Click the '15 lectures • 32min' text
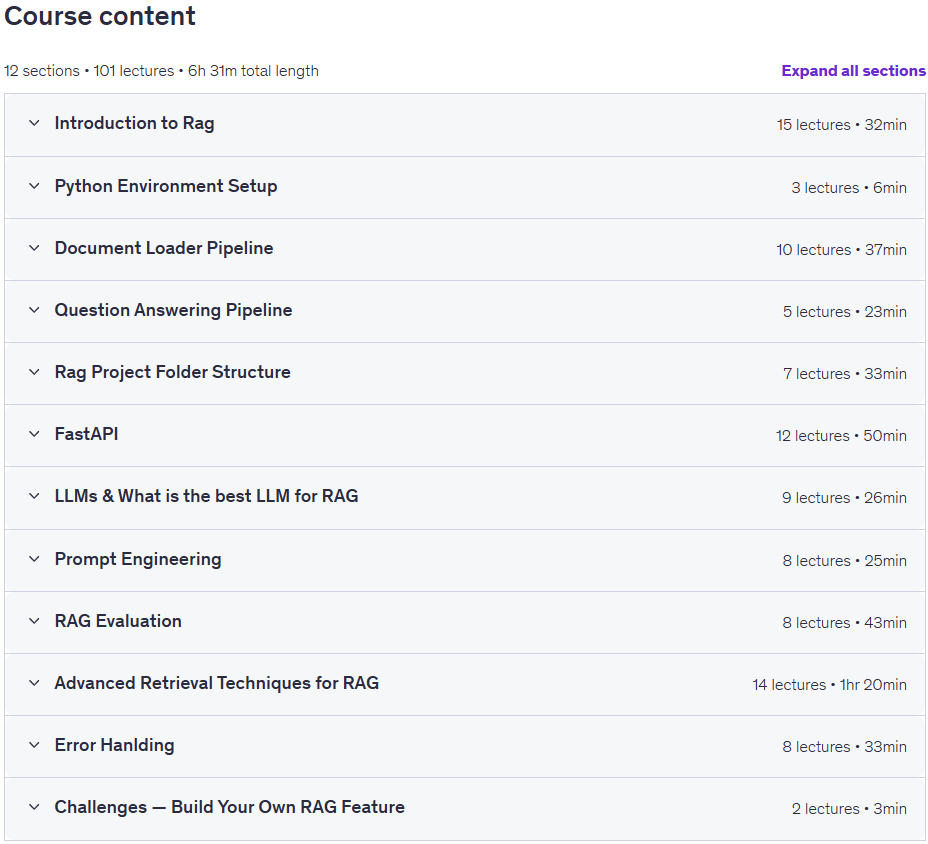Screen dimensions: 928x844 842,125
